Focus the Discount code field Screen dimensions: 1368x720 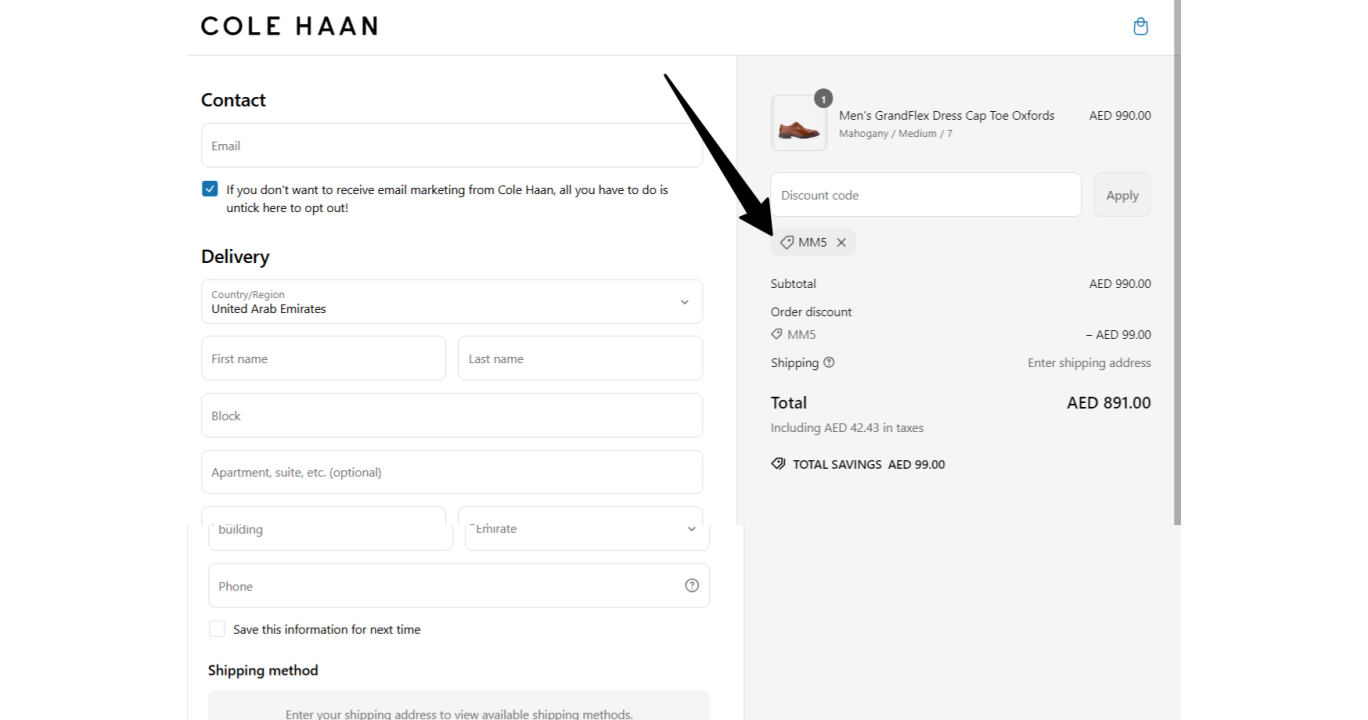(x=926, y=195)
